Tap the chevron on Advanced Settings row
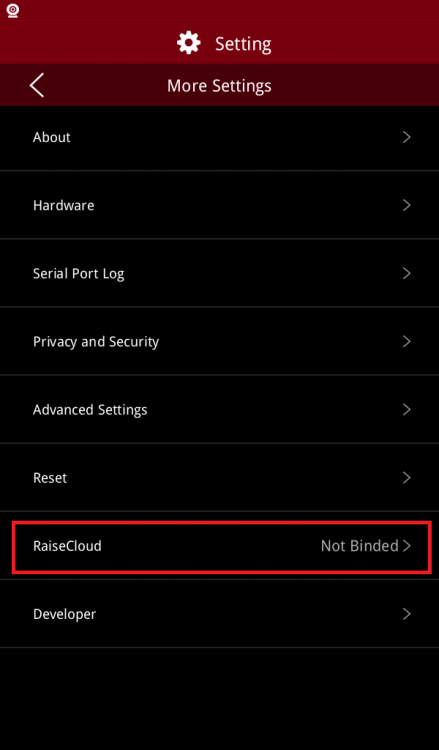Screen dimensions: 439x750 [x=407, y=409]
